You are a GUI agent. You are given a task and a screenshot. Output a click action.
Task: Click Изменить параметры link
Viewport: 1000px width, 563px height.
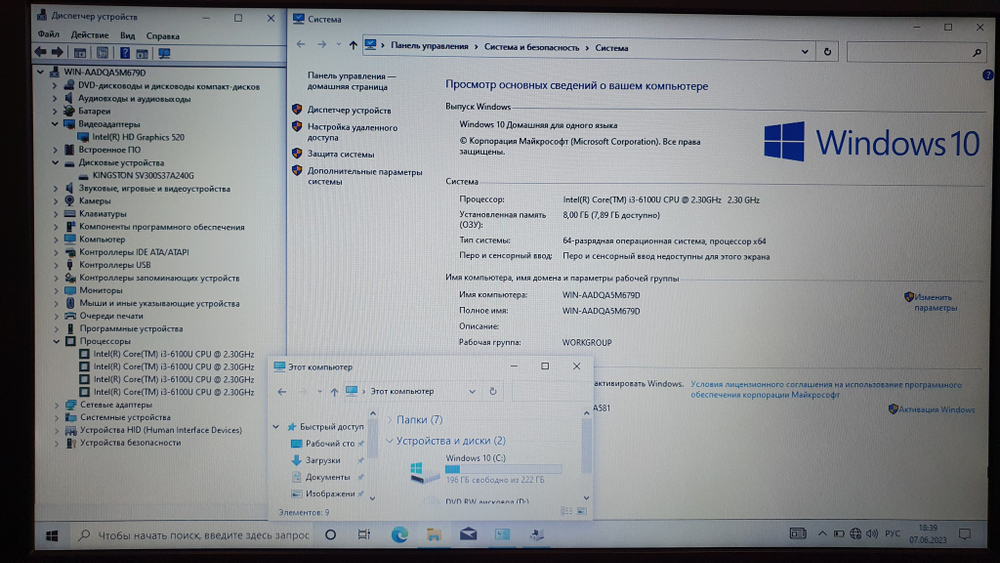click(935, 302)
